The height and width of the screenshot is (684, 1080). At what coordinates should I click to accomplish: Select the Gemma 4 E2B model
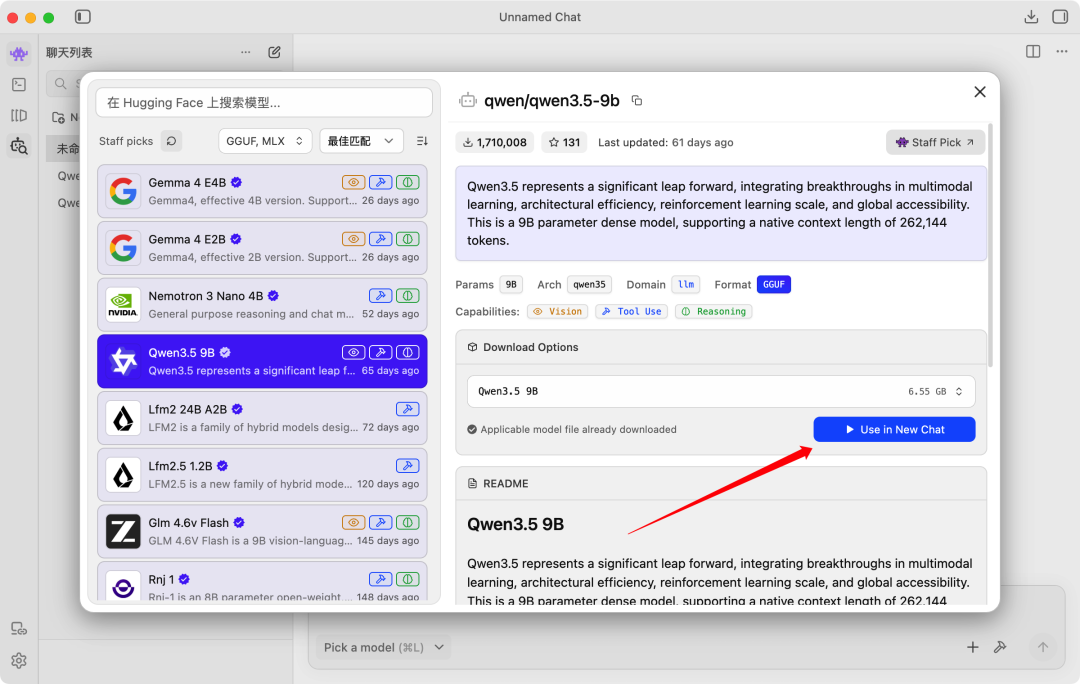(x=262, y=248)
